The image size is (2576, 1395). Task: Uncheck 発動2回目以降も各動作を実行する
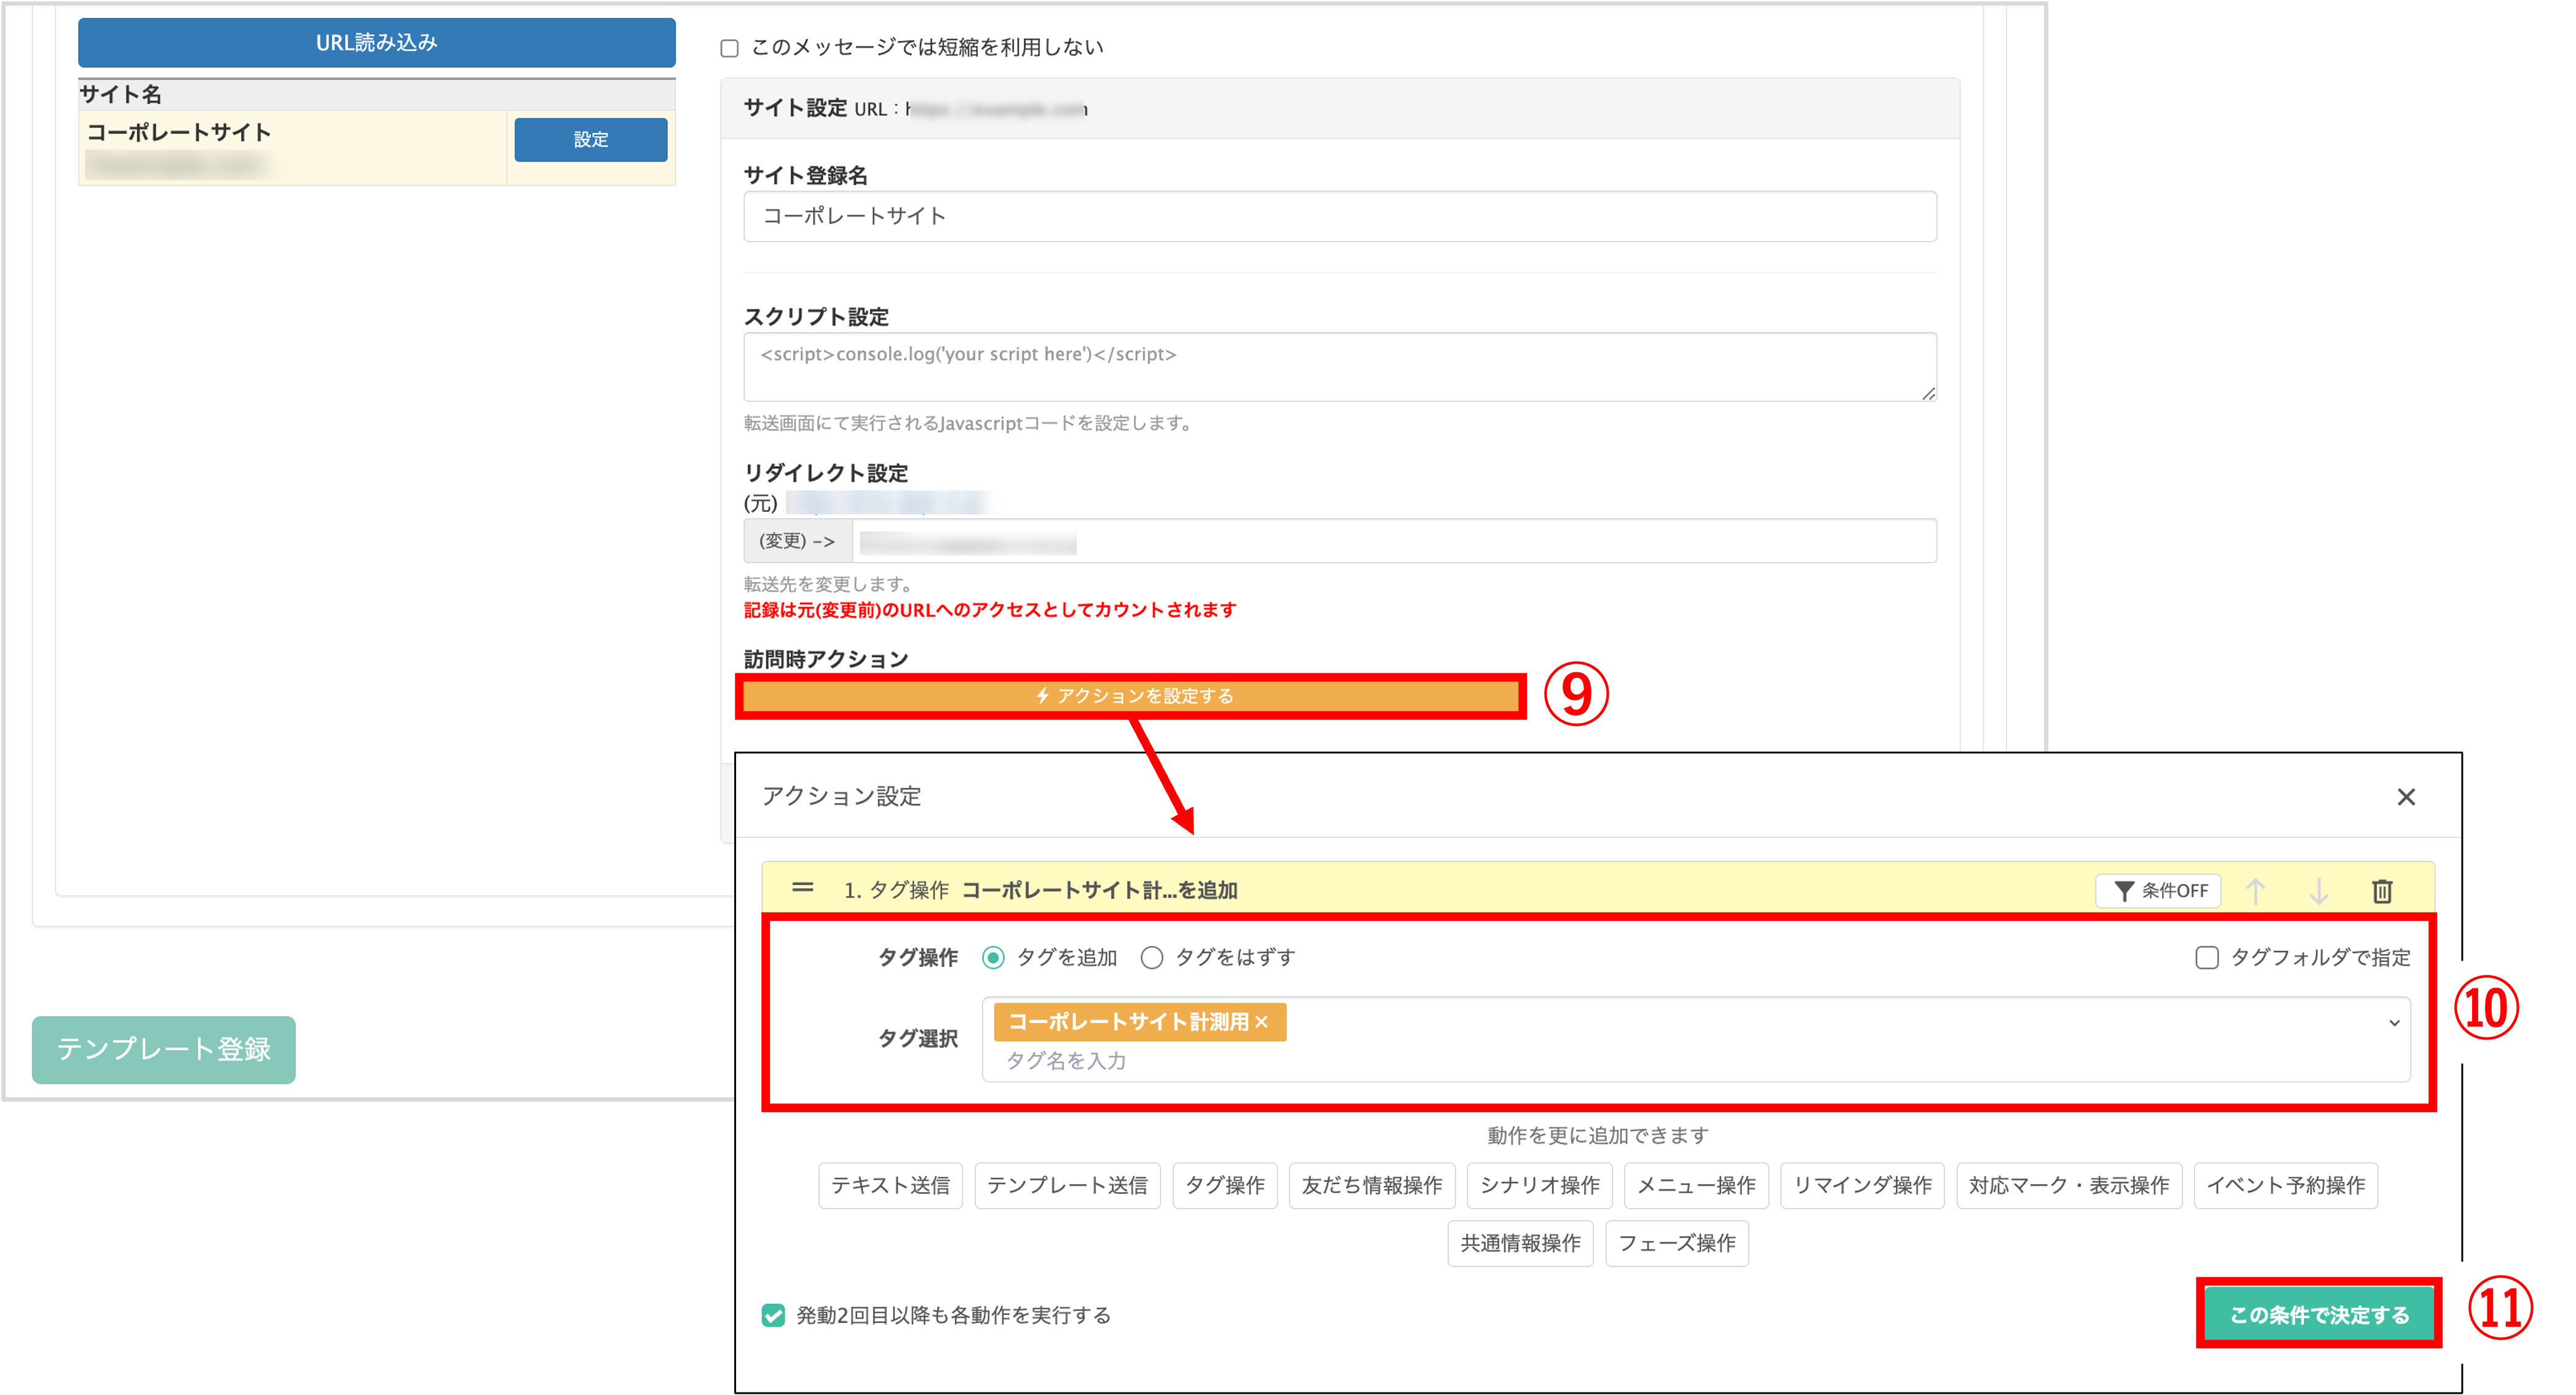click(773, 1315)
